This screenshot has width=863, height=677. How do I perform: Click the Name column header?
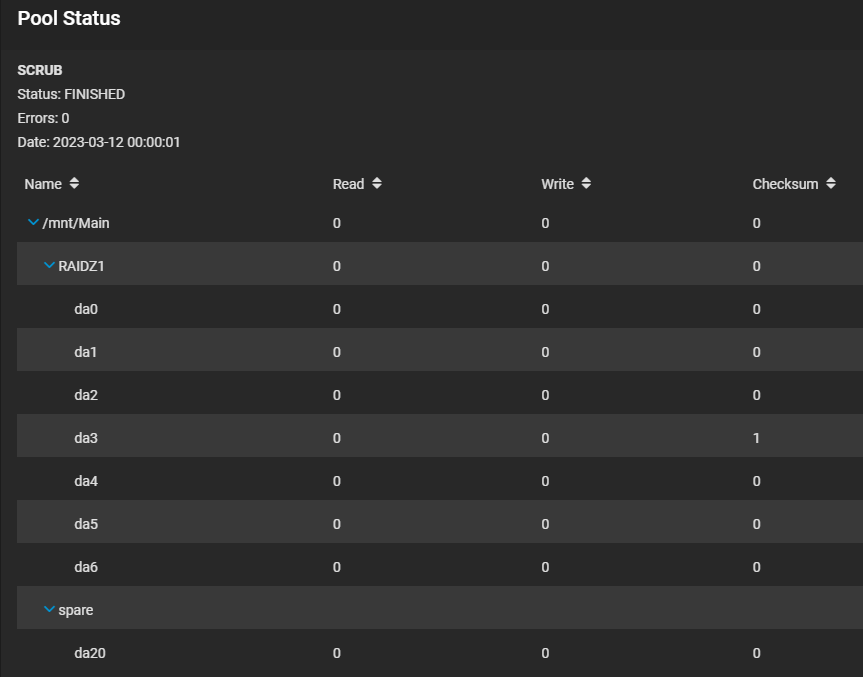43,184
